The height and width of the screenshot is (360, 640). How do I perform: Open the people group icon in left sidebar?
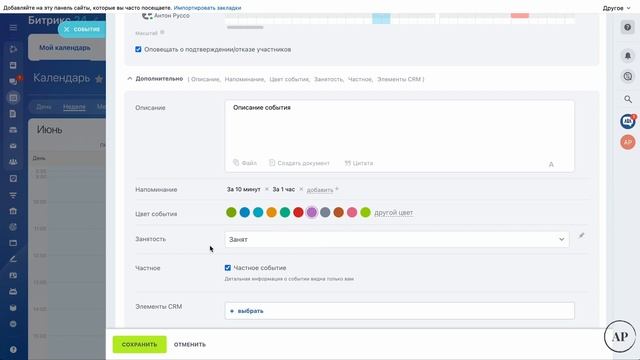pyautogui.click(x=13, y=162)
